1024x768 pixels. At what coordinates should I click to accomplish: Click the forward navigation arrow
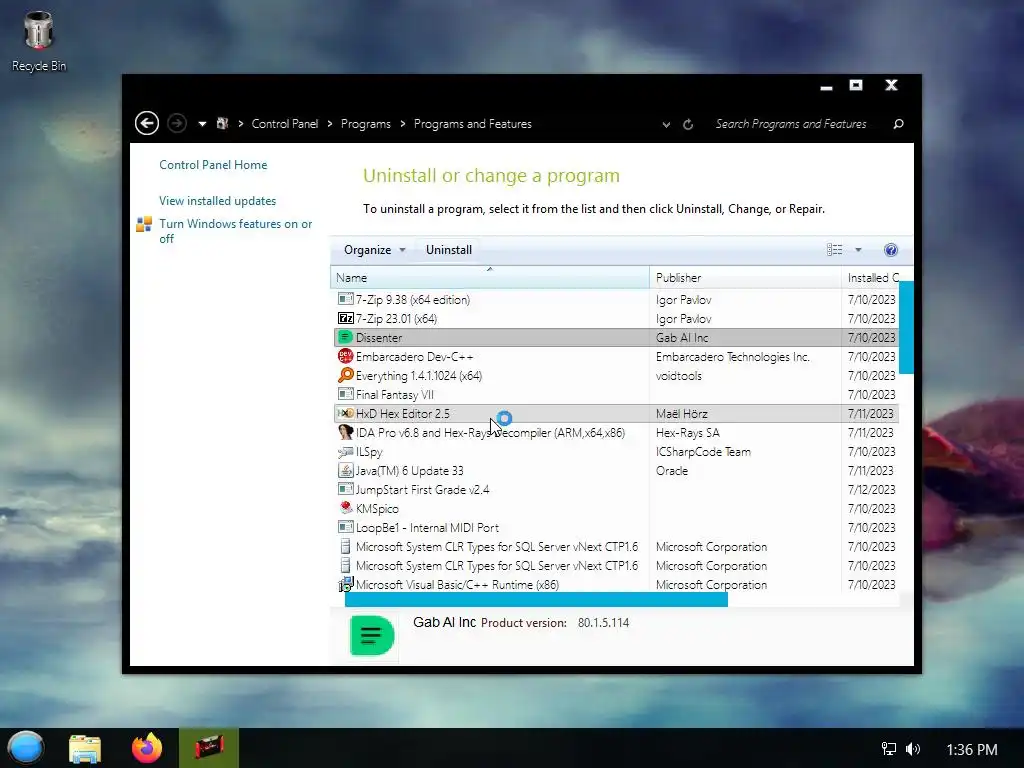pos(176,123)
